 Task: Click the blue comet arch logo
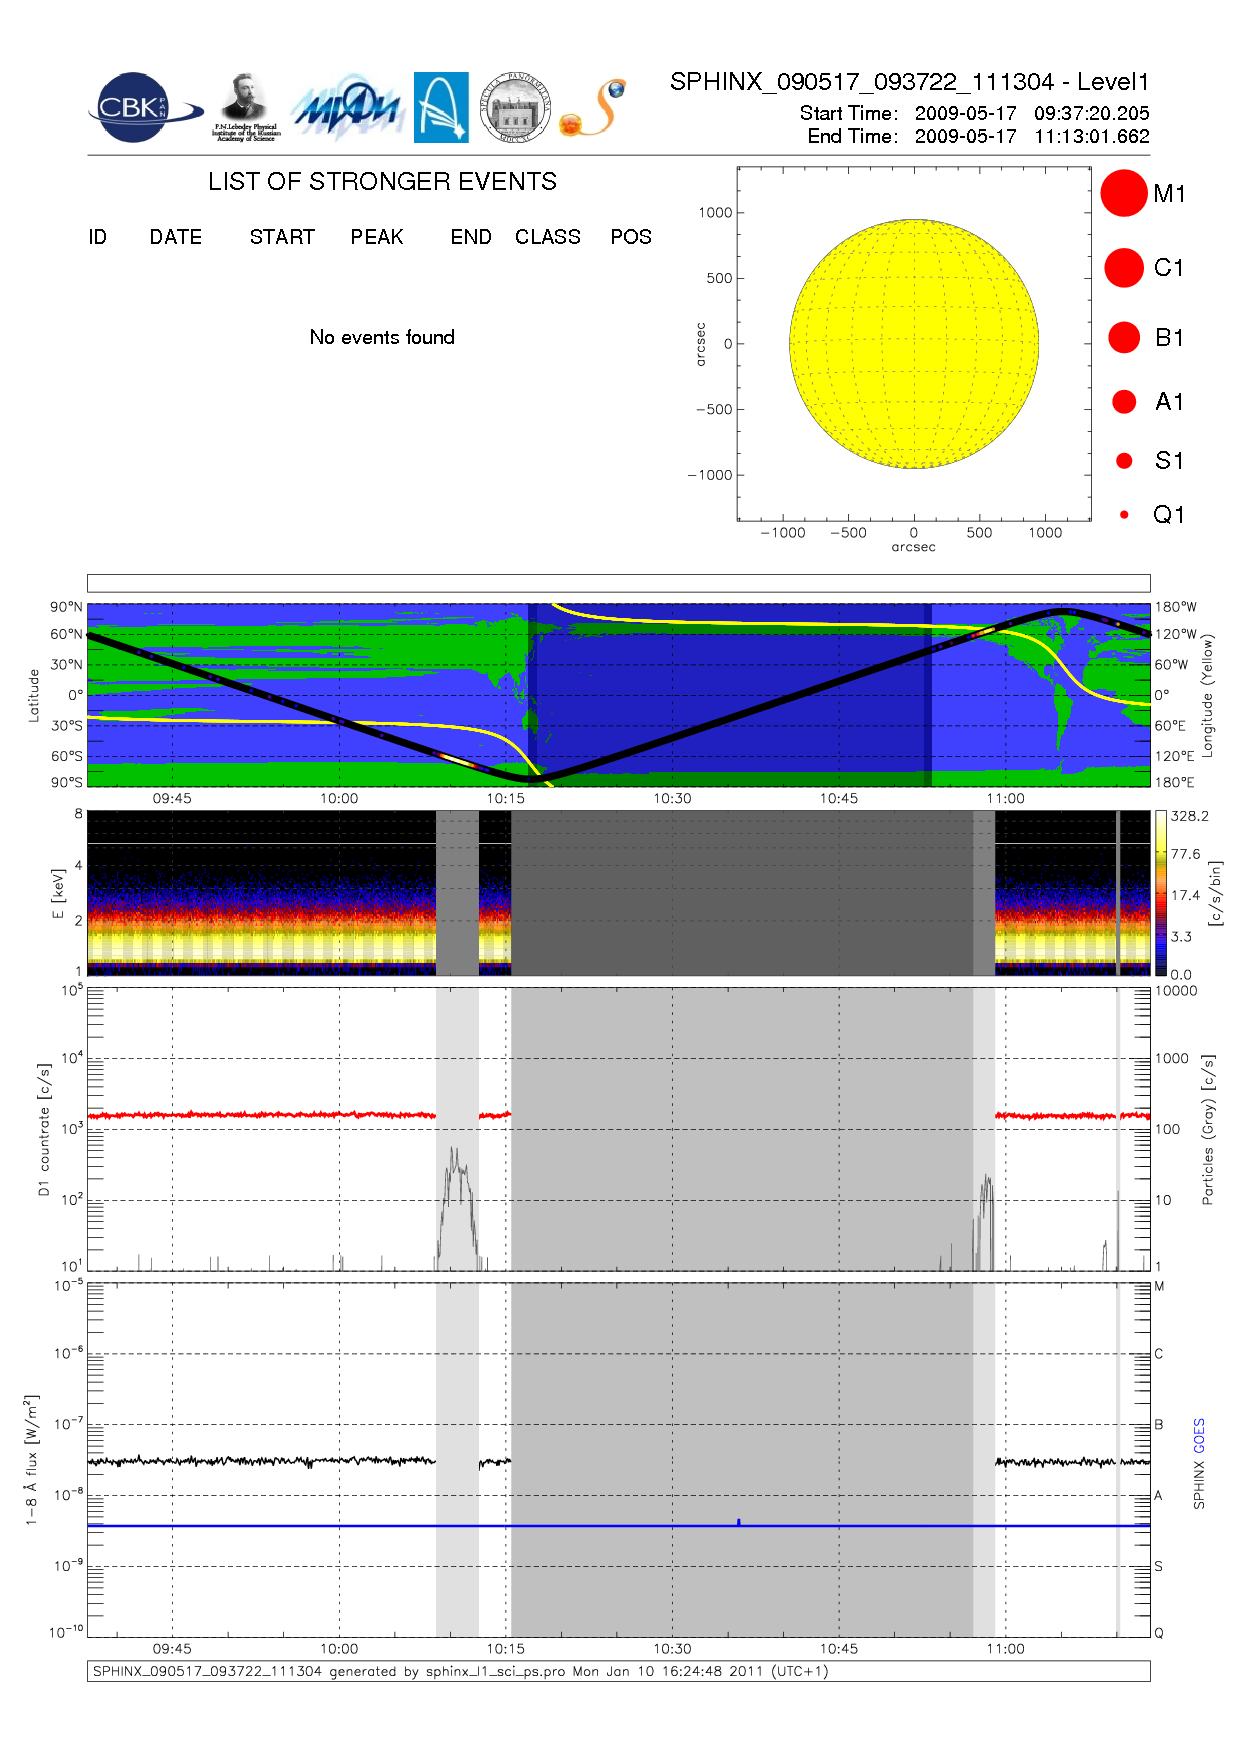[441, 107]
